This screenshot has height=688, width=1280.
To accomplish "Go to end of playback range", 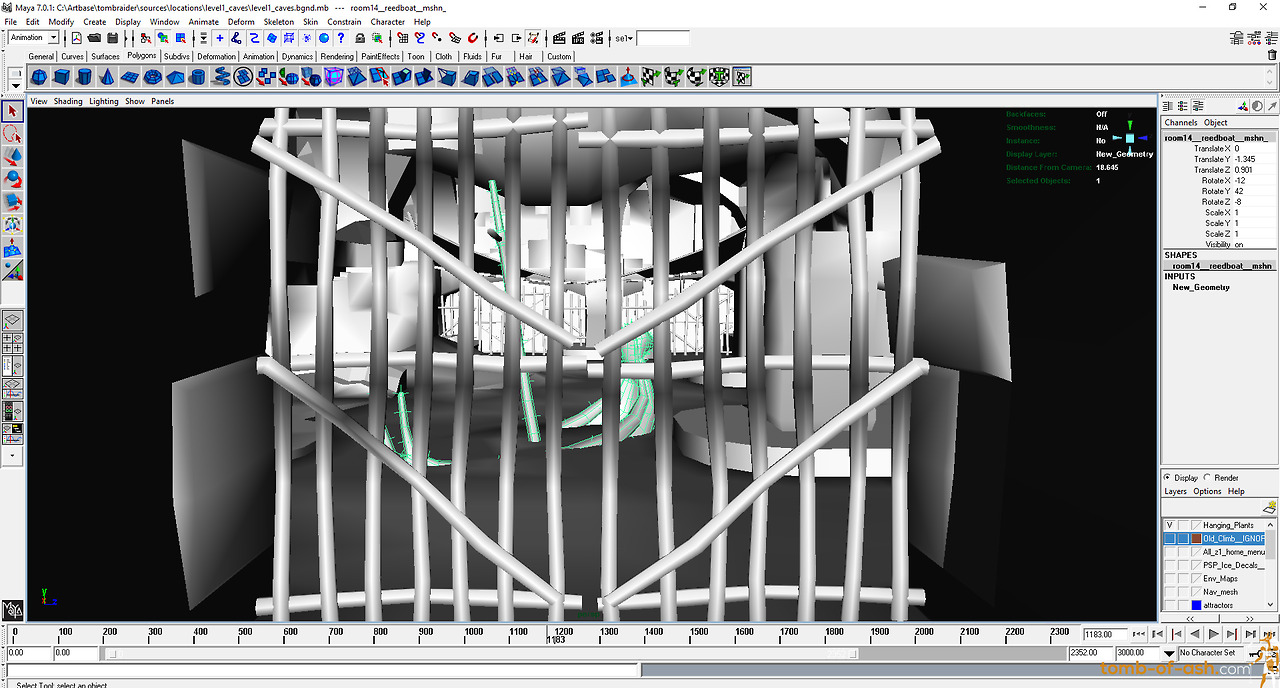I will pos(1270,634).
